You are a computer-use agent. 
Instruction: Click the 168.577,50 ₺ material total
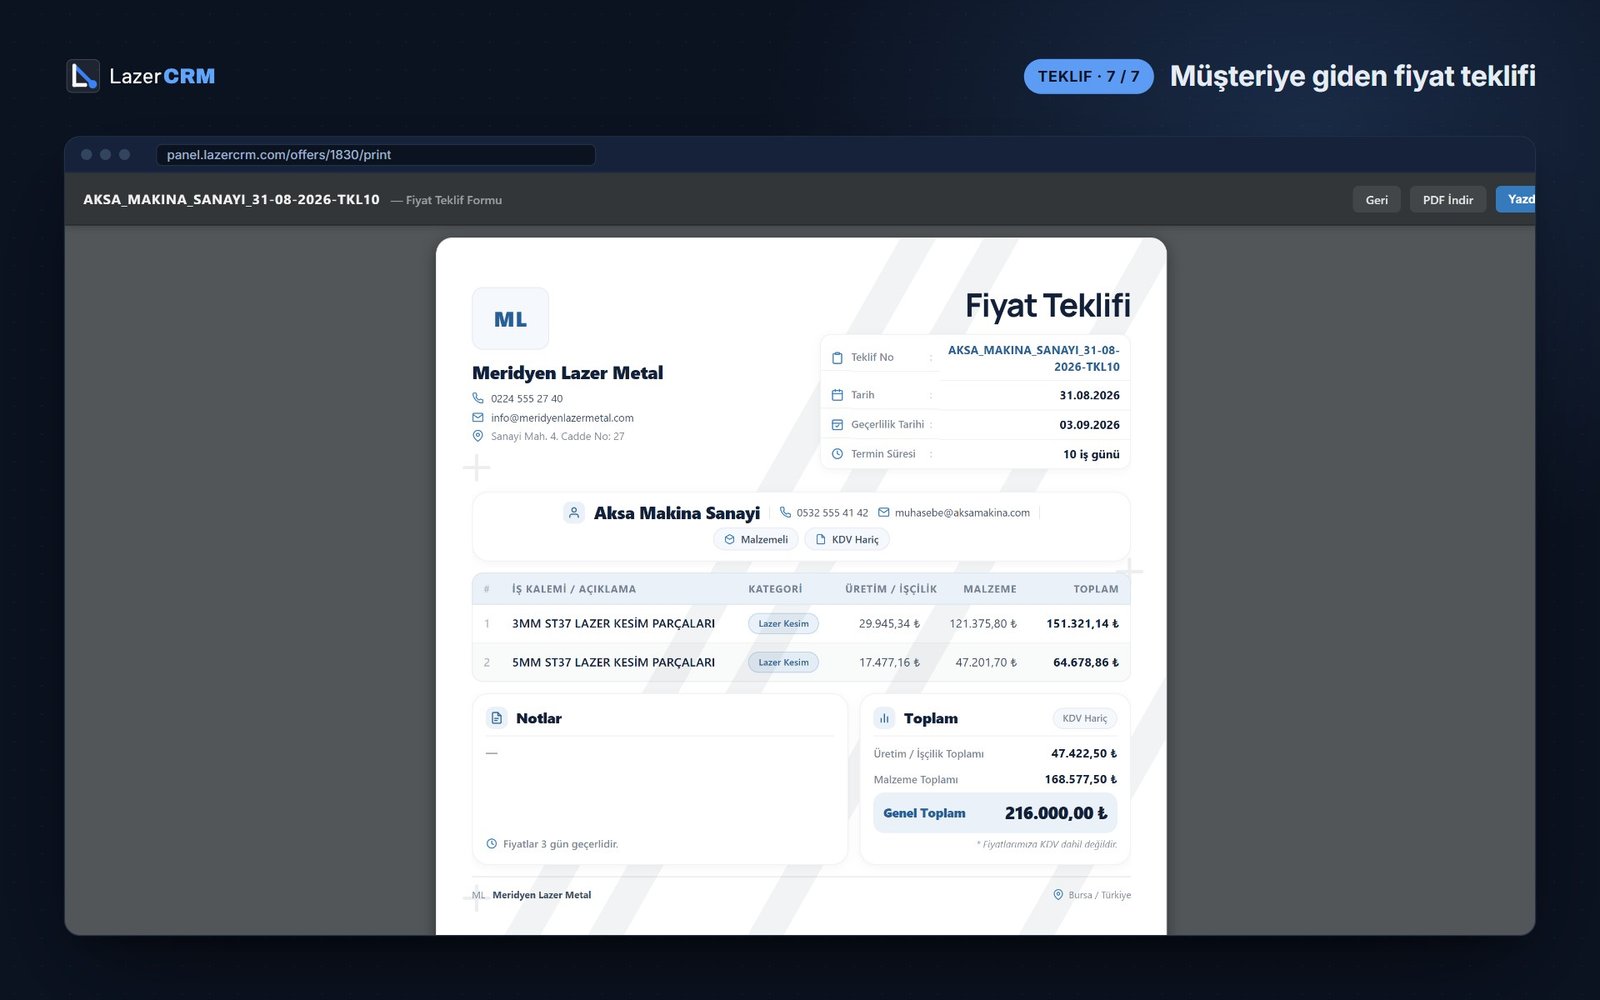click(x=1081, y=779)
